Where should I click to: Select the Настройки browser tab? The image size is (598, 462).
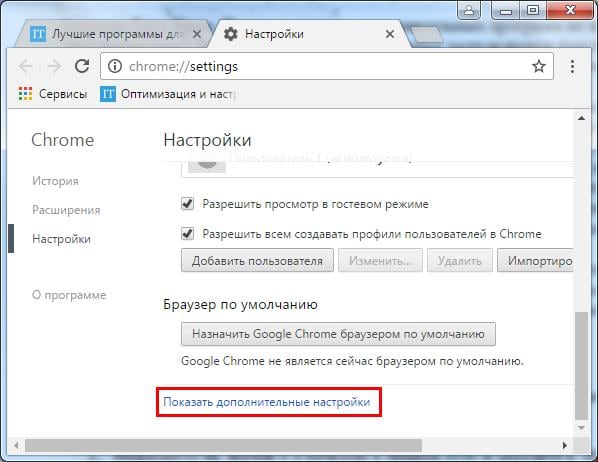tap(309, 34)
